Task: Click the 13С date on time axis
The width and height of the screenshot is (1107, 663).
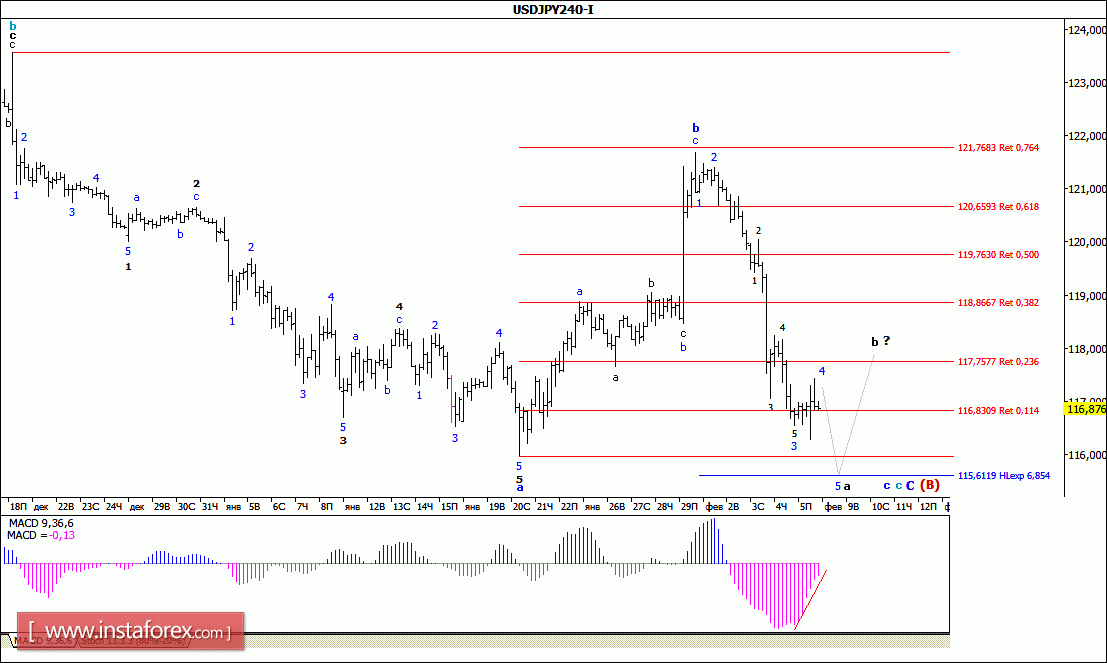Action: 402,506
